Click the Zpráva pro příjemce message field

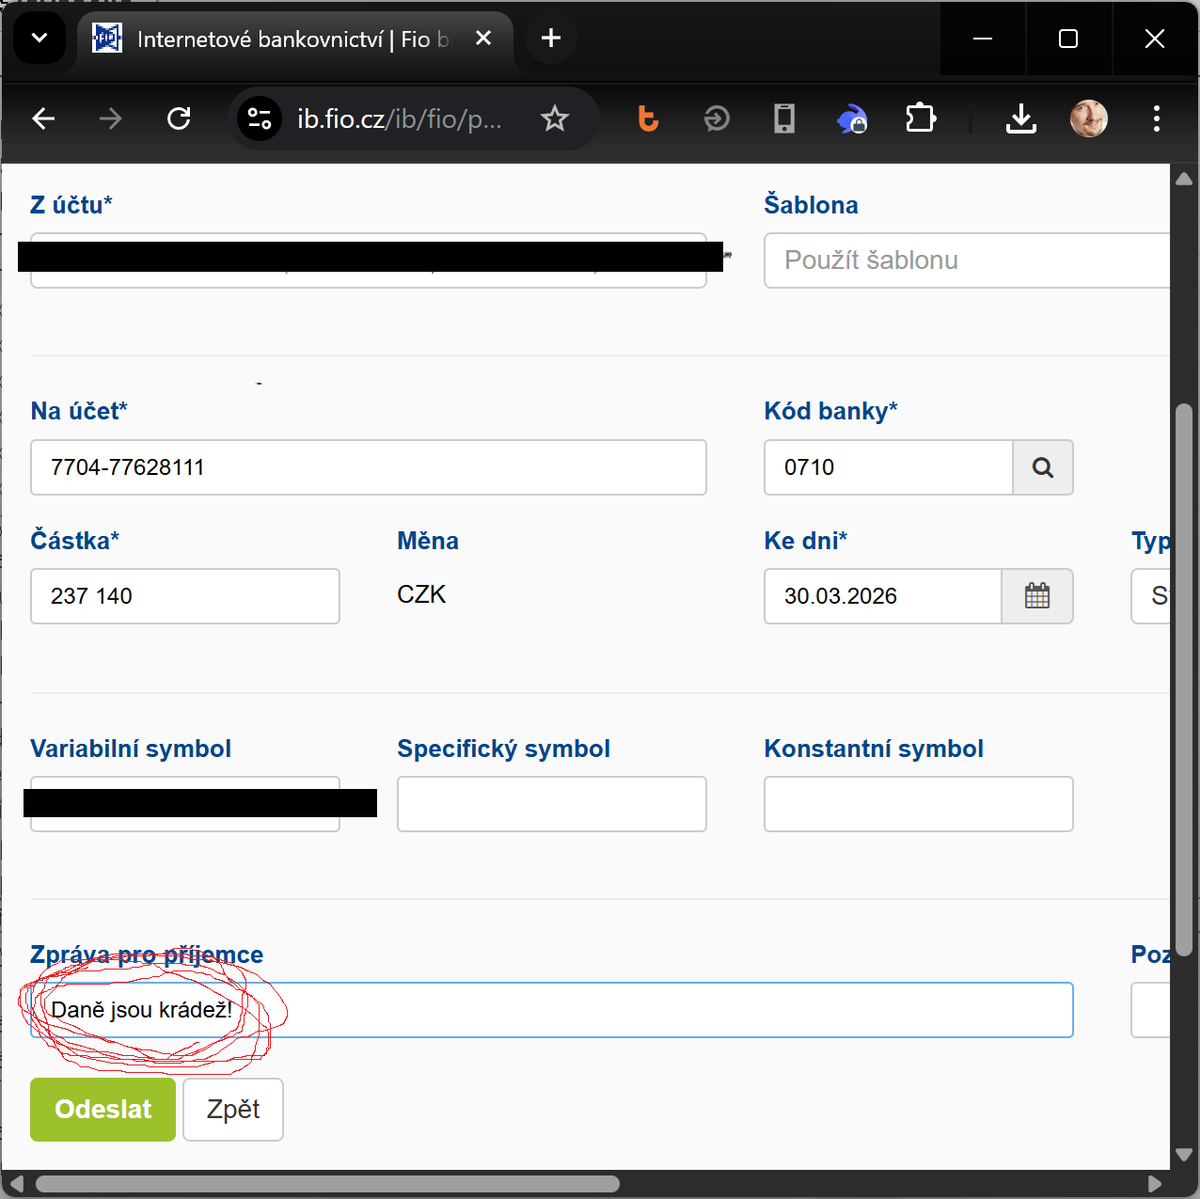(552, 1010)
